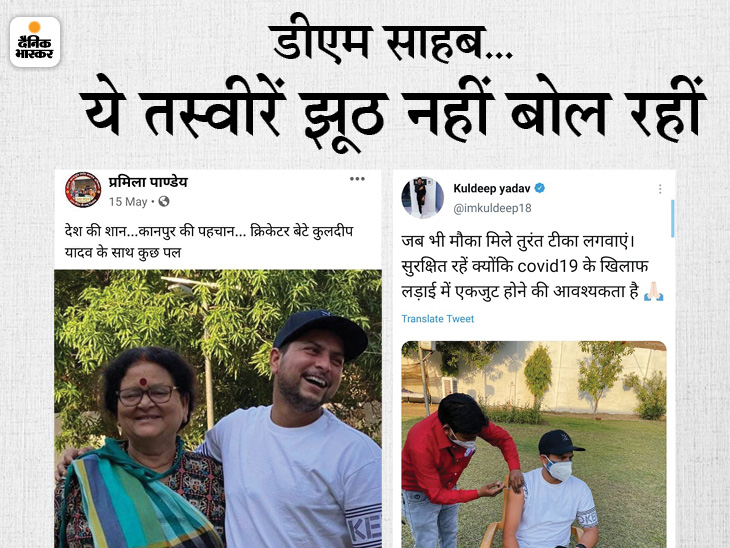
Task: Click the blue verified badge beside Kuldeep yadav
Action: 540,188
